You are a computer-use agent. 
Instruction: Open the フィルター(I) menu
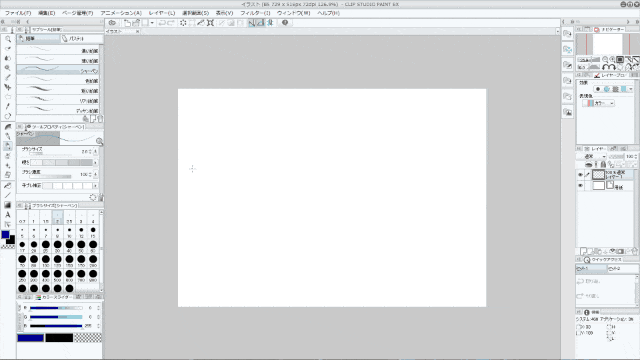tap(255, 13)
